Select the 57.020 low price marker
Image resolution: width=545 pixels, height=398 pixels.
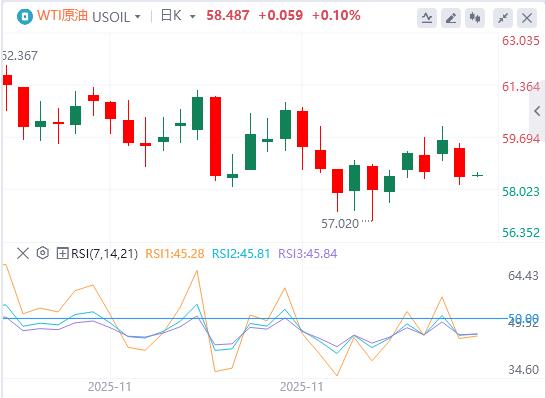click(340, 224)
